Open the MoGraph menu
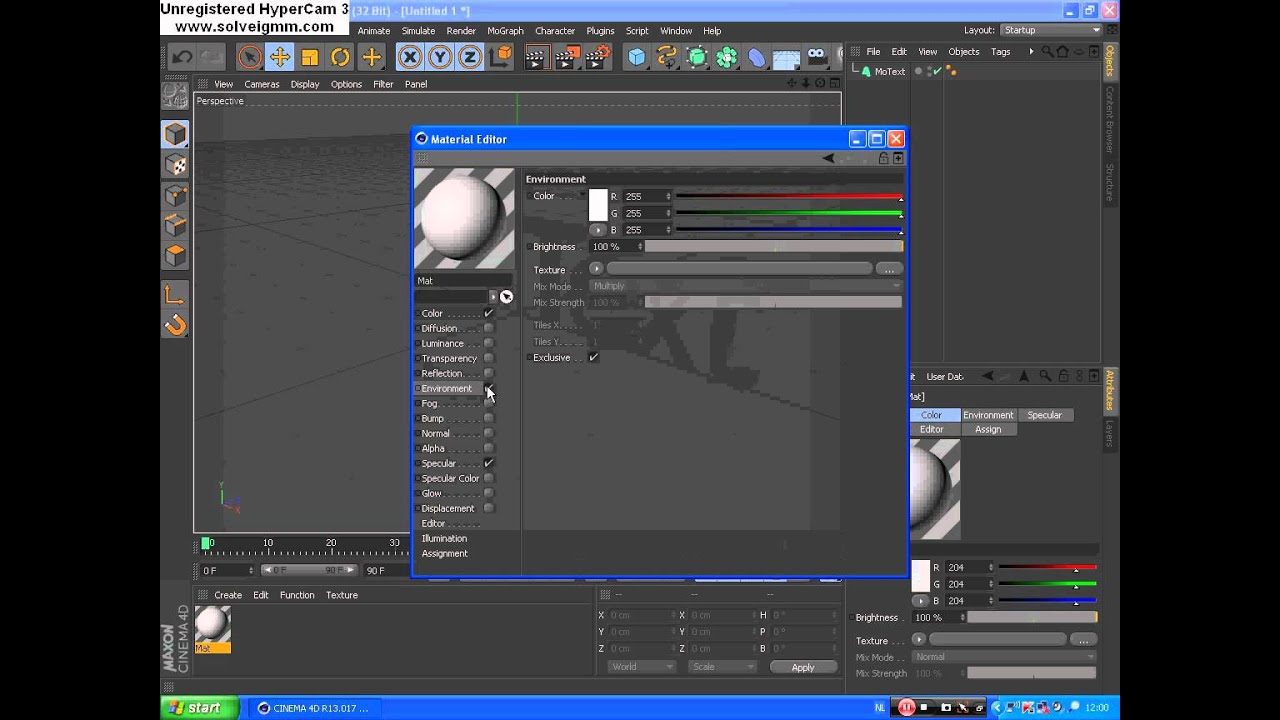The image size is (1280, 720). click(x=505, y=31)
